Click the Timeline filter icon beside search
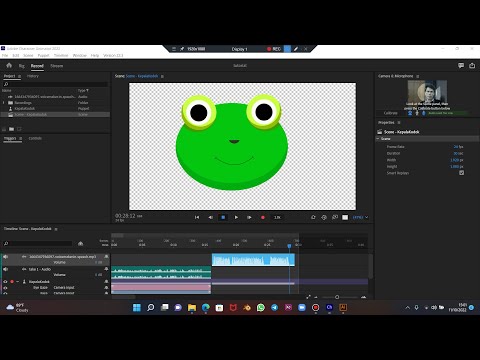Viewport: 480px width, 360px height. (x=80, y=244)
